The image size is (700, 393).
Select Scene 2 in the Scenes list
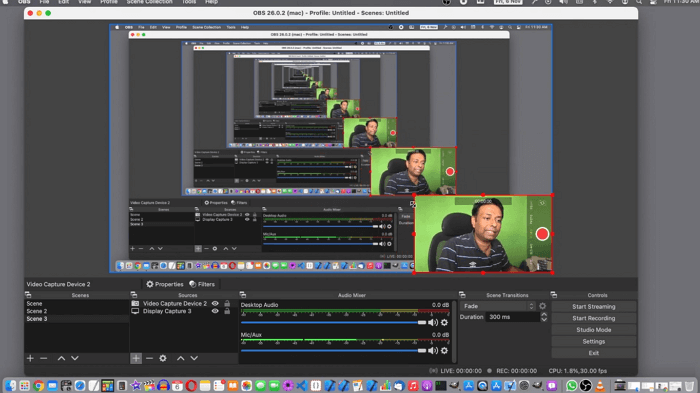[76, 311]
